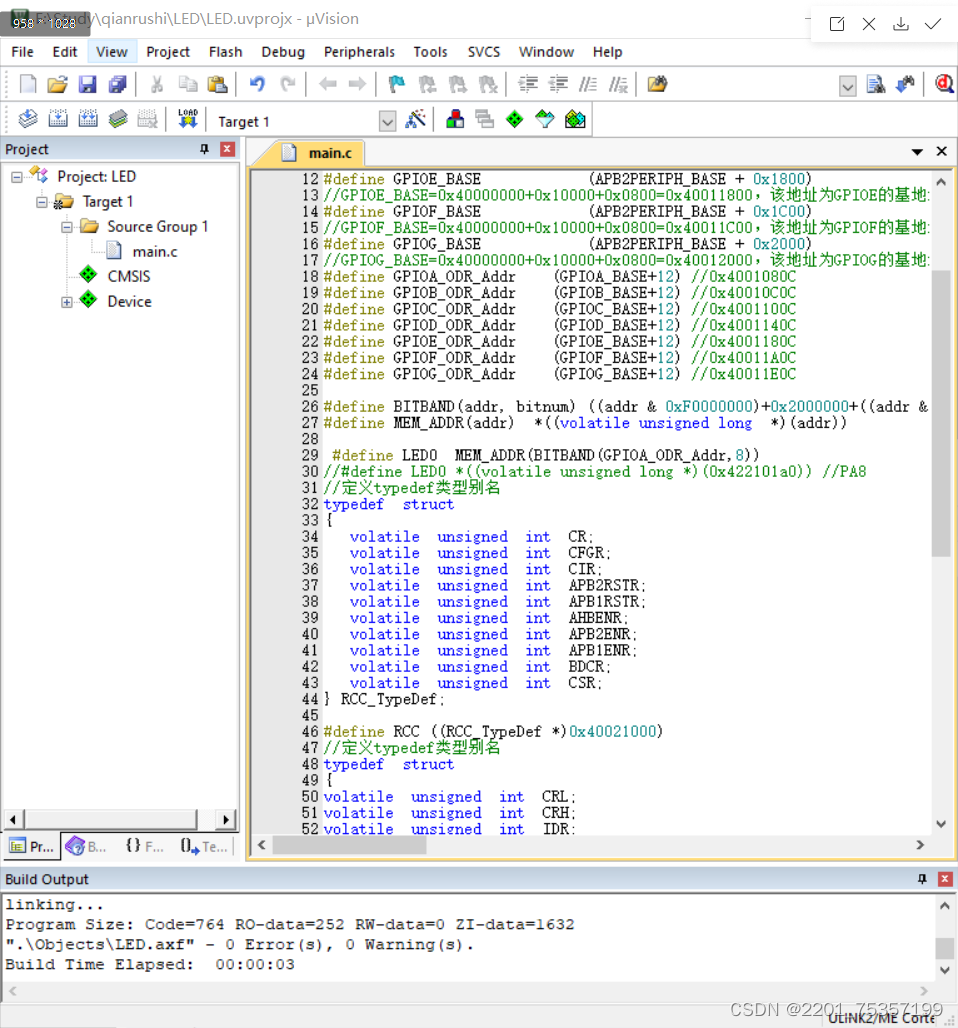Viewport: 958px width, 1028px height.
Task: Open Options for Target wand icon
Action: [416, 120]
